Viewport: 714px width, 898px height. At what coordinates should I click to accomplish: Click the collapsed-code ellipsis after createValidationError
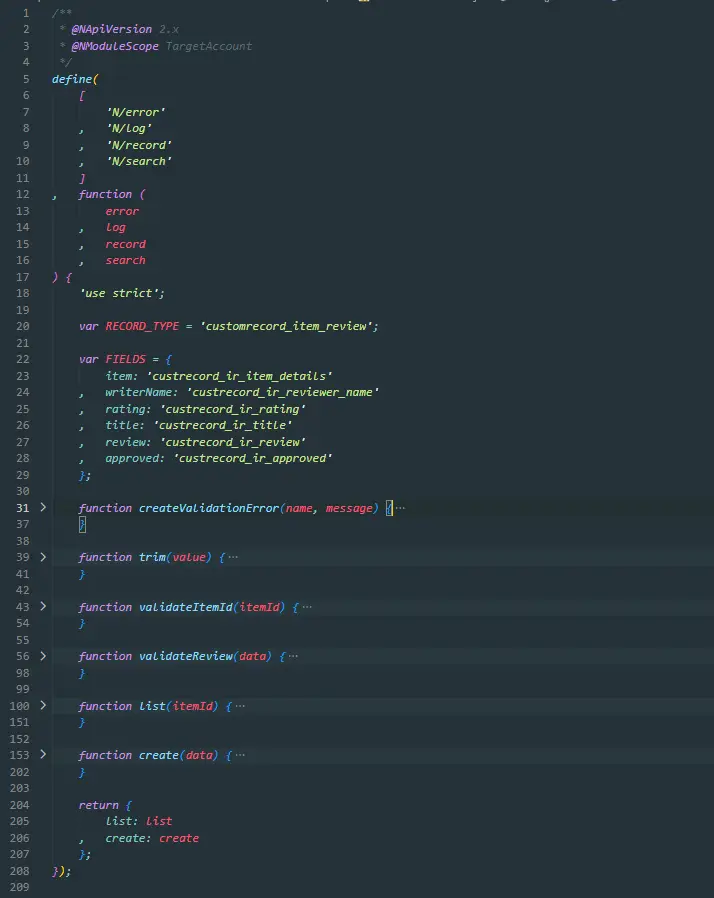click(x=400, y=508)
